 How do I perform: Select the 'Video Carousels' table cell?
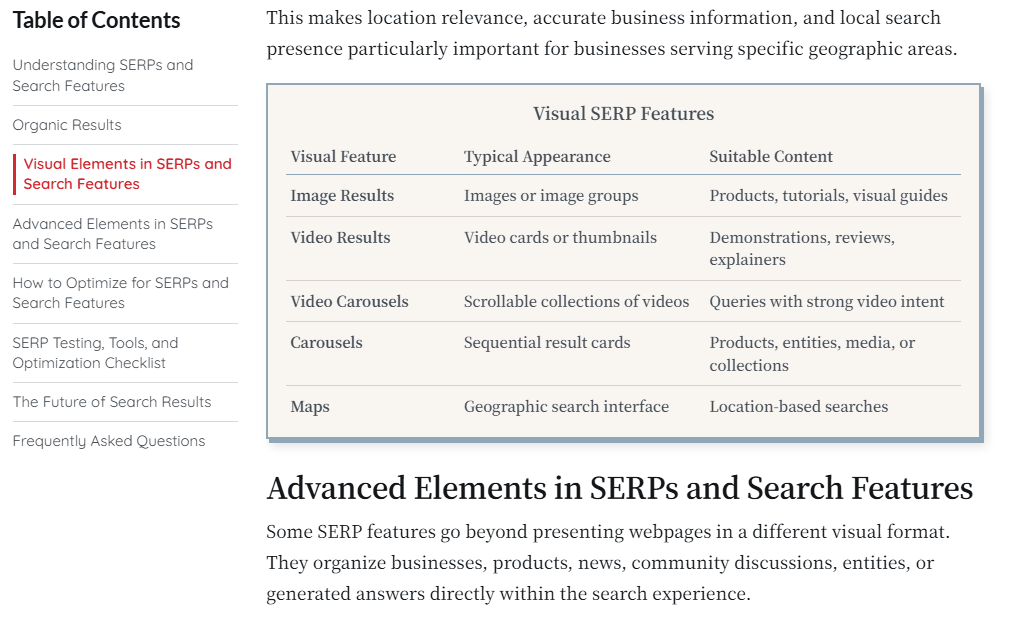[x=349, y=302]
